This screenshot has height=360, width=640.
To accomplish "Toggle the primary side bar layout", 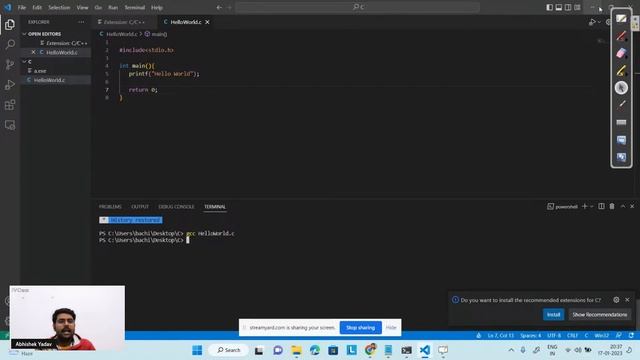I will [x=549, y=7].
